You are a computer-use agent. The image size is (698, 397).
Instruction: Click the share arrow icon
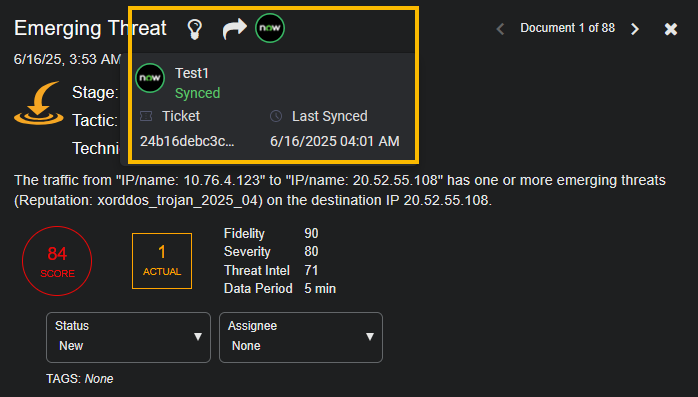click(x=234, y=29)
